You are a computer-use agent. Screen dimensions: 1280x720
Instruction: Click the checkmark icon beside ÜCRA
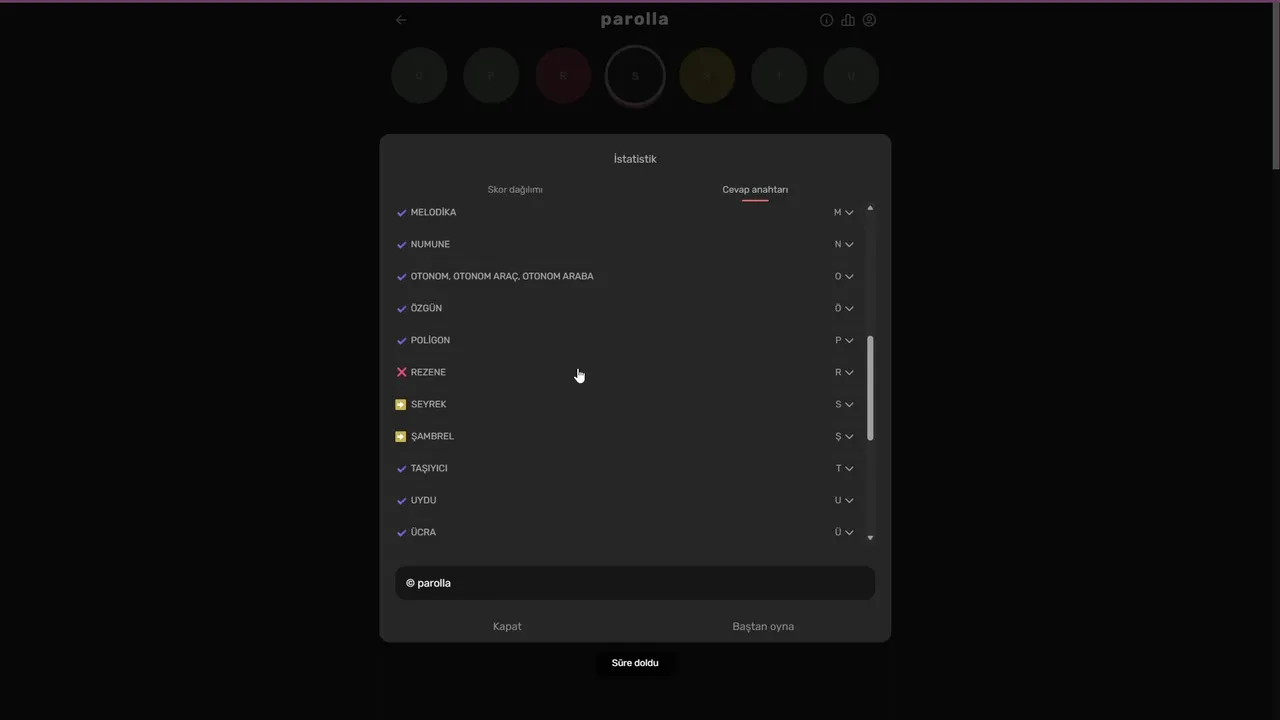point(402,533)
